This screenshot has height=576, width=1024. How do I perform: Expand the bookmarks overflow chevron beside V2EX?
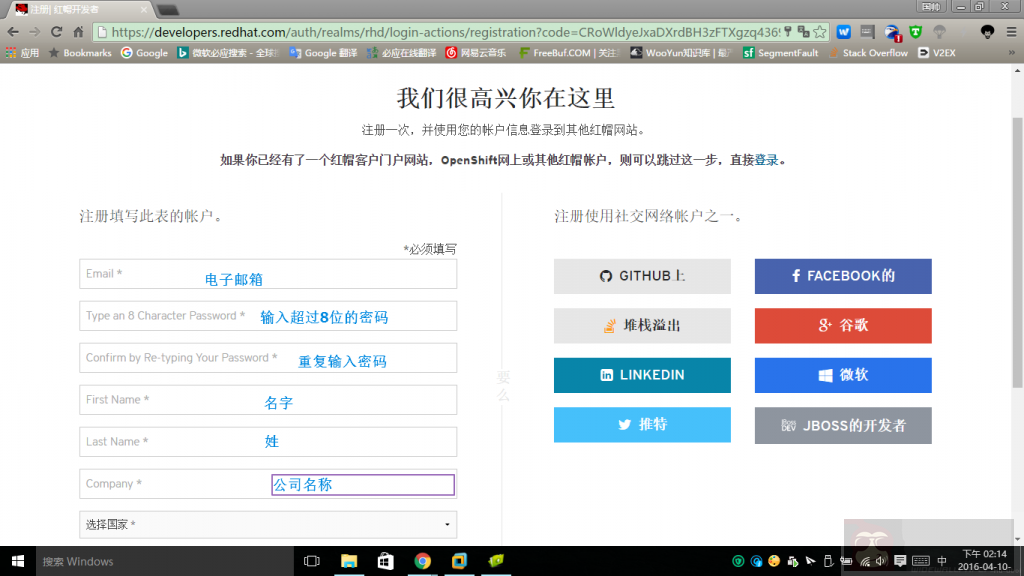pos(1013,52)
